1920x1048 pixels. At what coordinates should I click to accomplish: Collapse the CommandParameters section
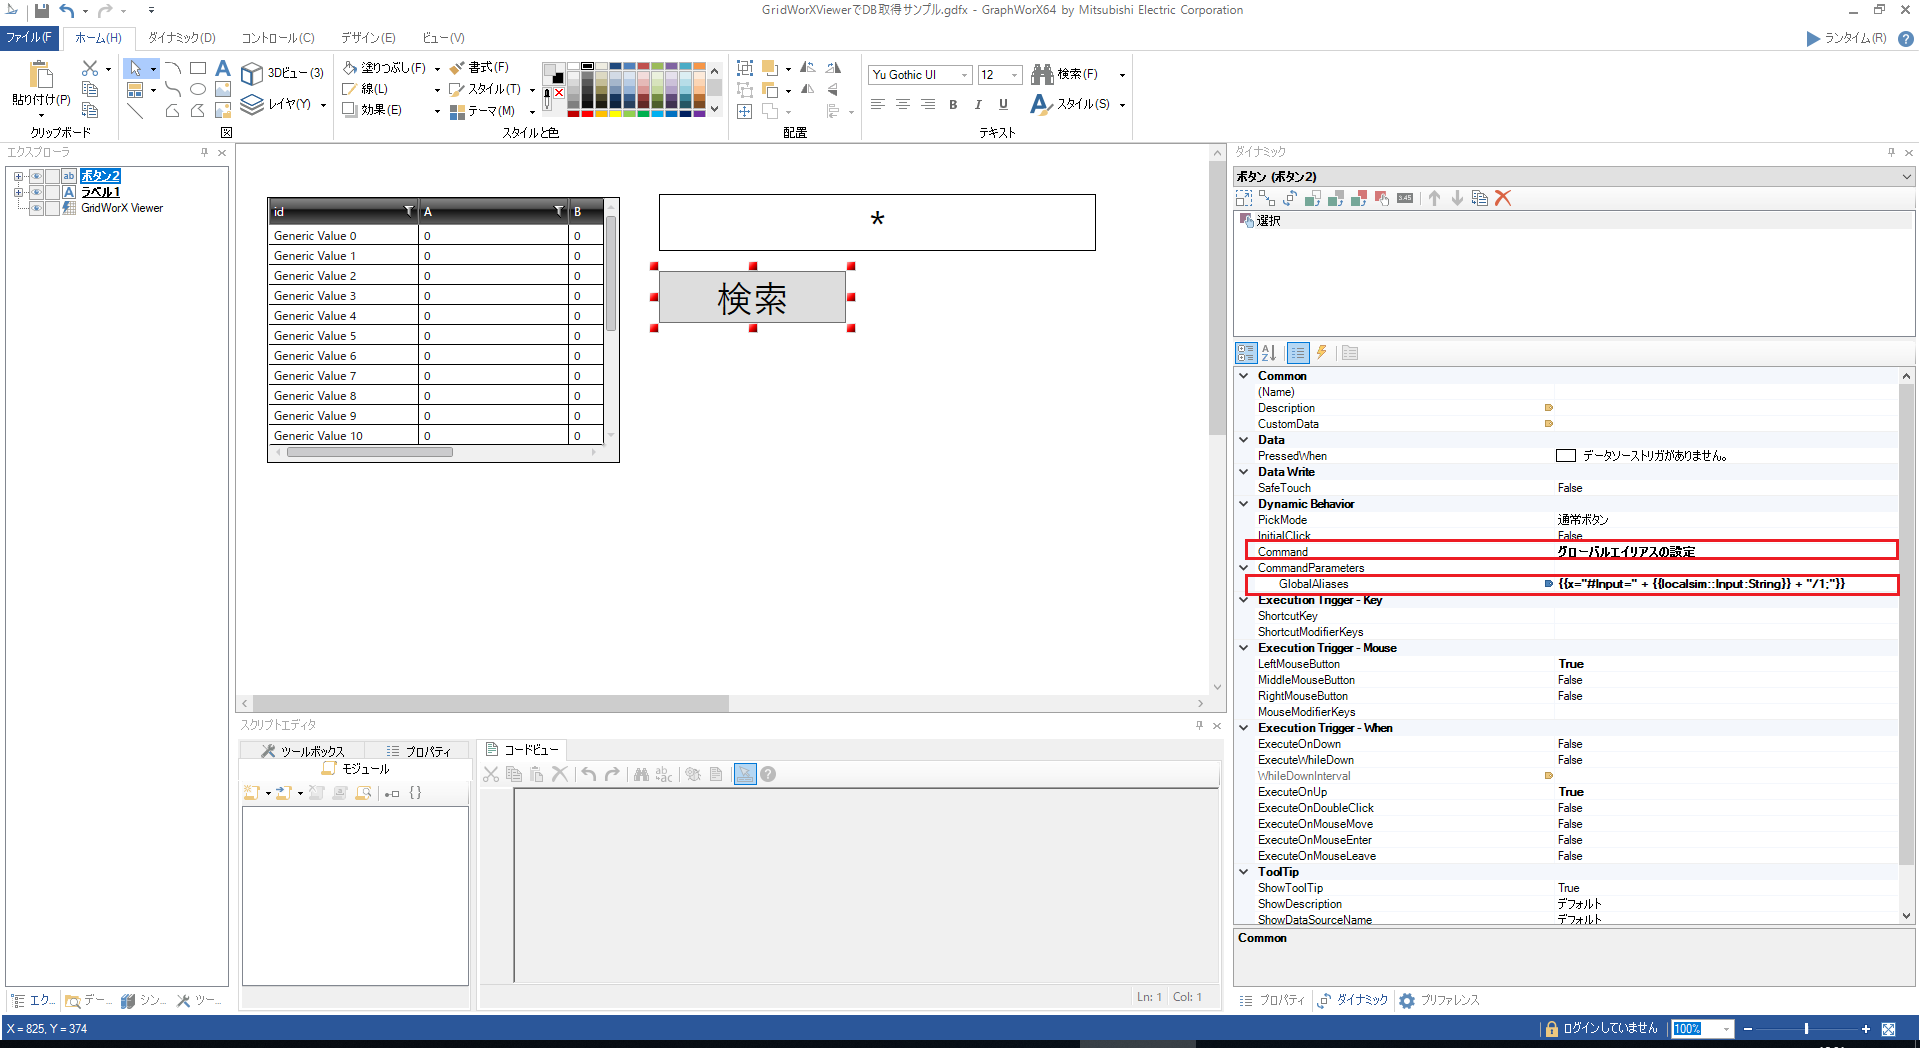[x=1244, y=568]
